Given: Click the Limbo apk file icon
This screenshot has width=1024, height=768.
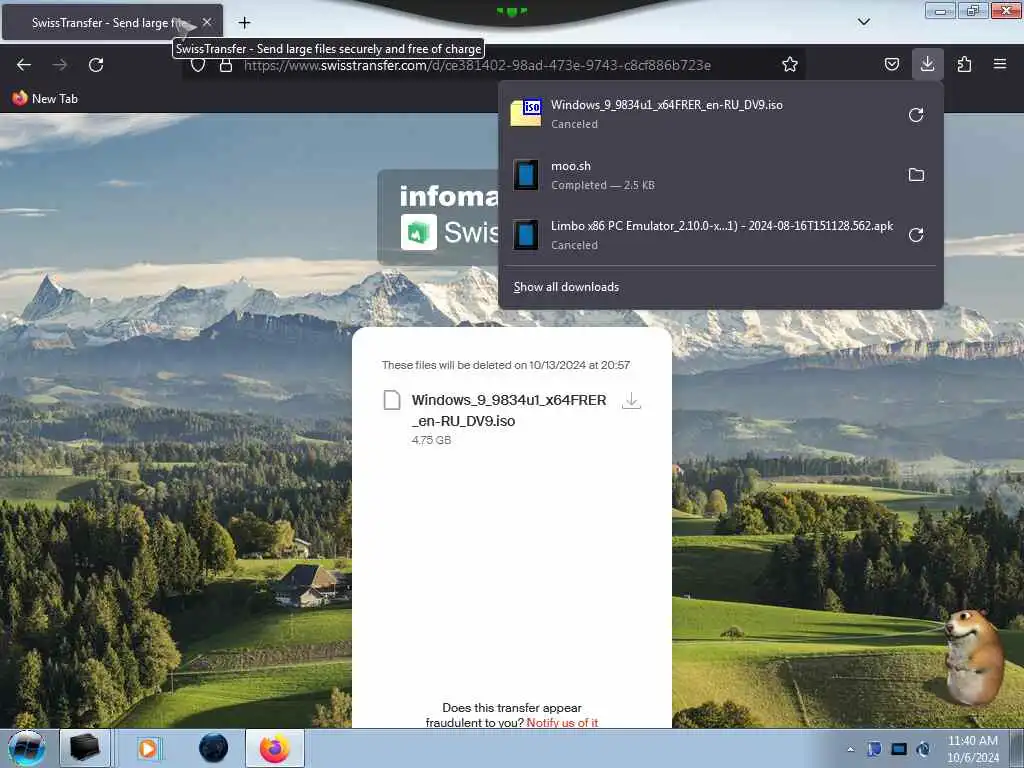Looking at the screenshot, I should pyautogui.click(x=526, y=235).
